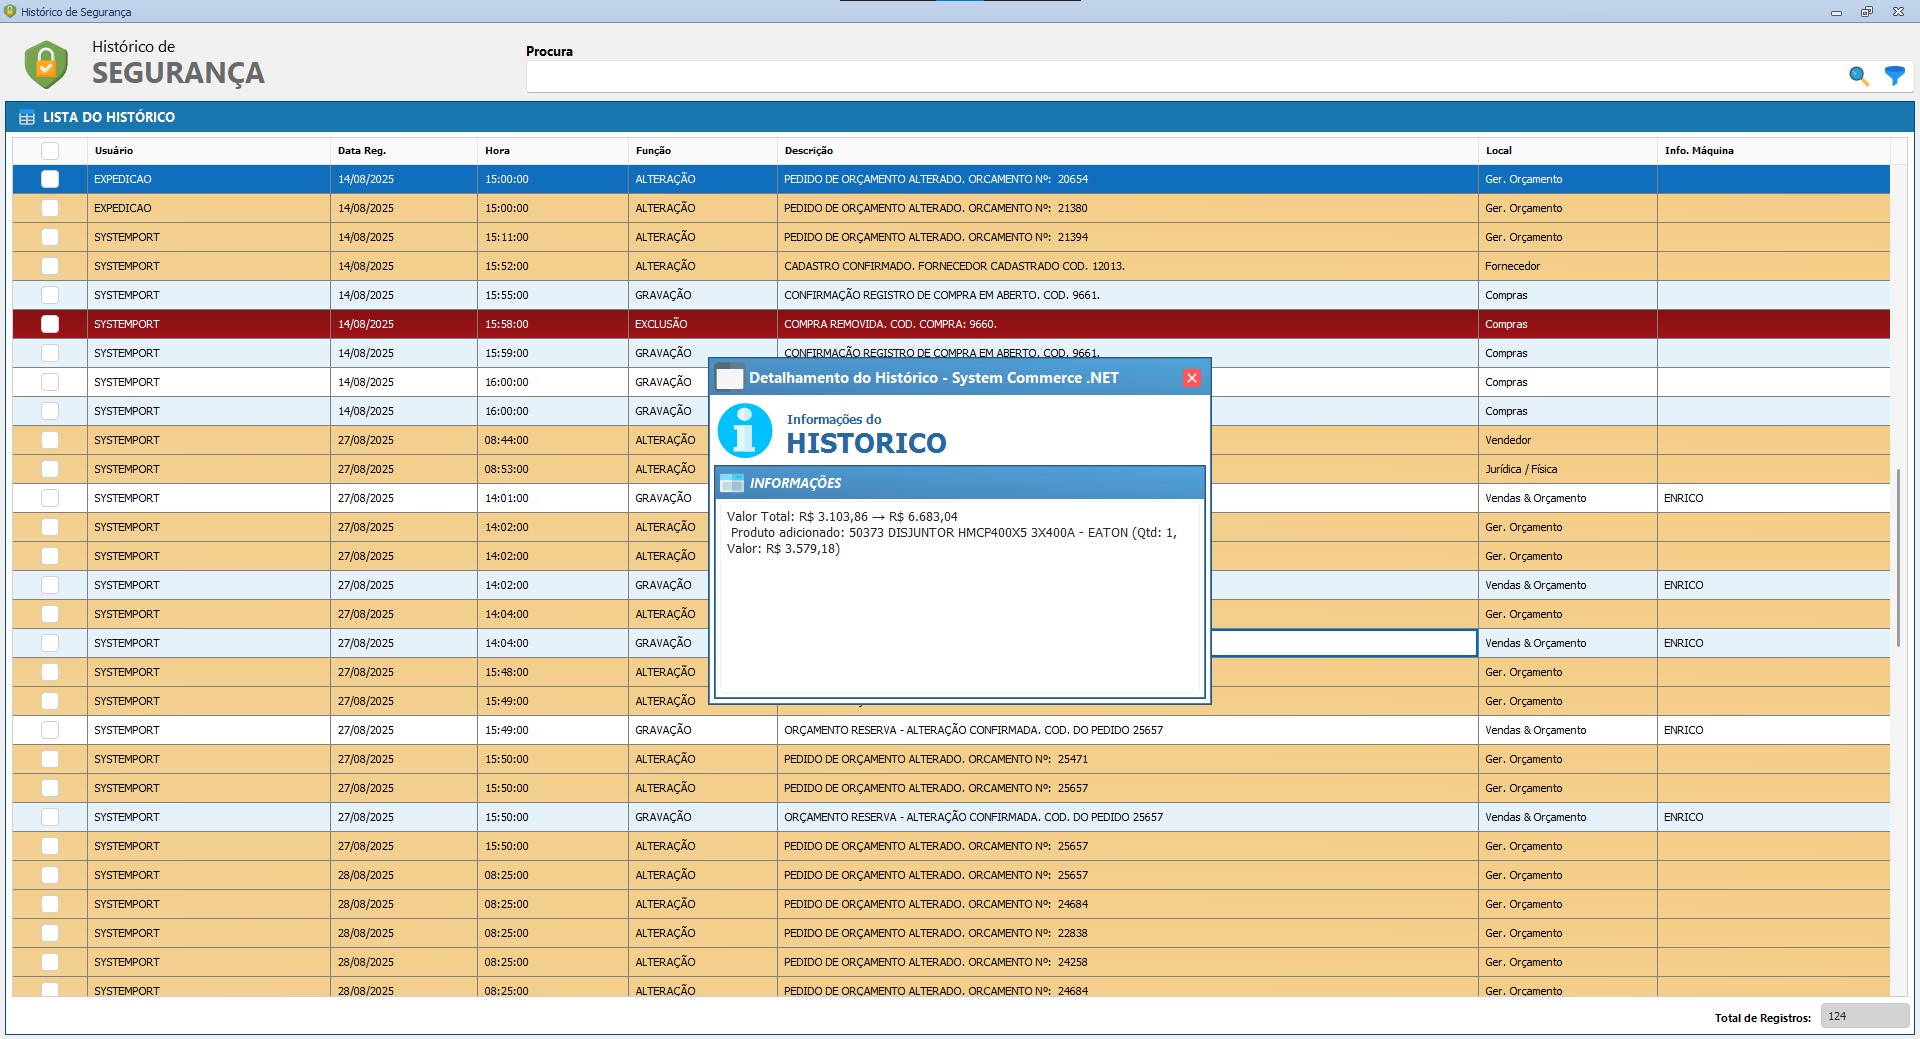The height and width of the screenshot is (1039, 1920).
Task: Tick the checkbox of Fornecedor row 15:52:00
Action: tap(50, 266)
